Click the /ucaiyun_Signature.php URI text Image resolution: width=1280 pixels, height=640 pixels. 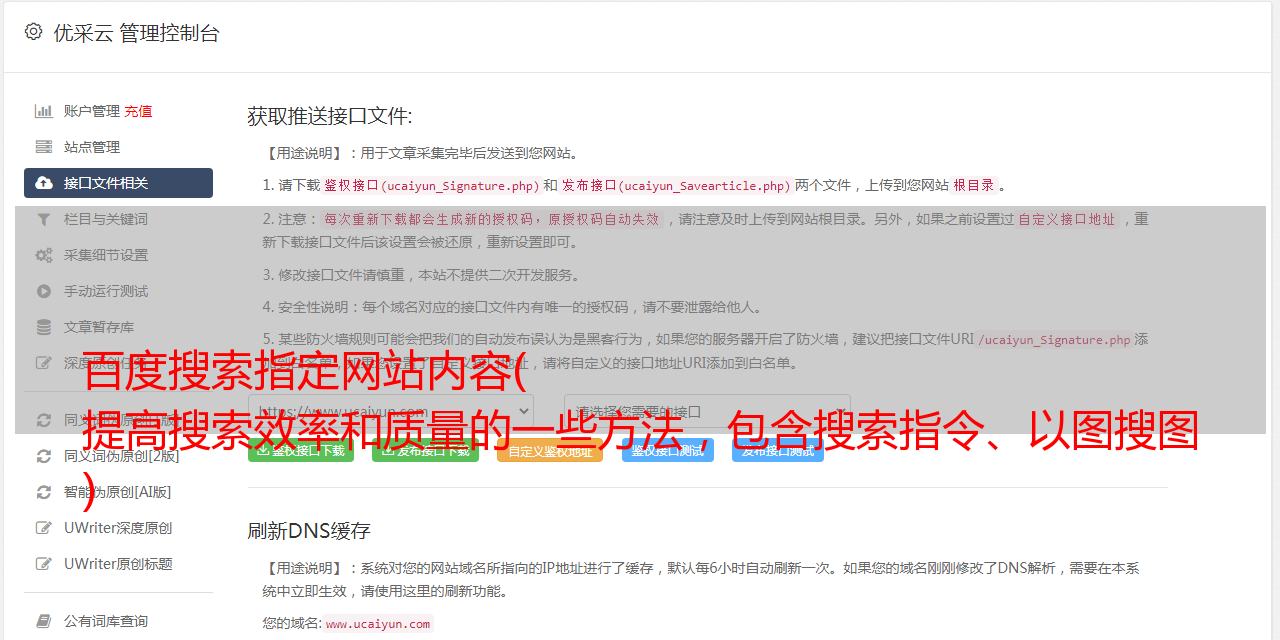pos(1055,340)
